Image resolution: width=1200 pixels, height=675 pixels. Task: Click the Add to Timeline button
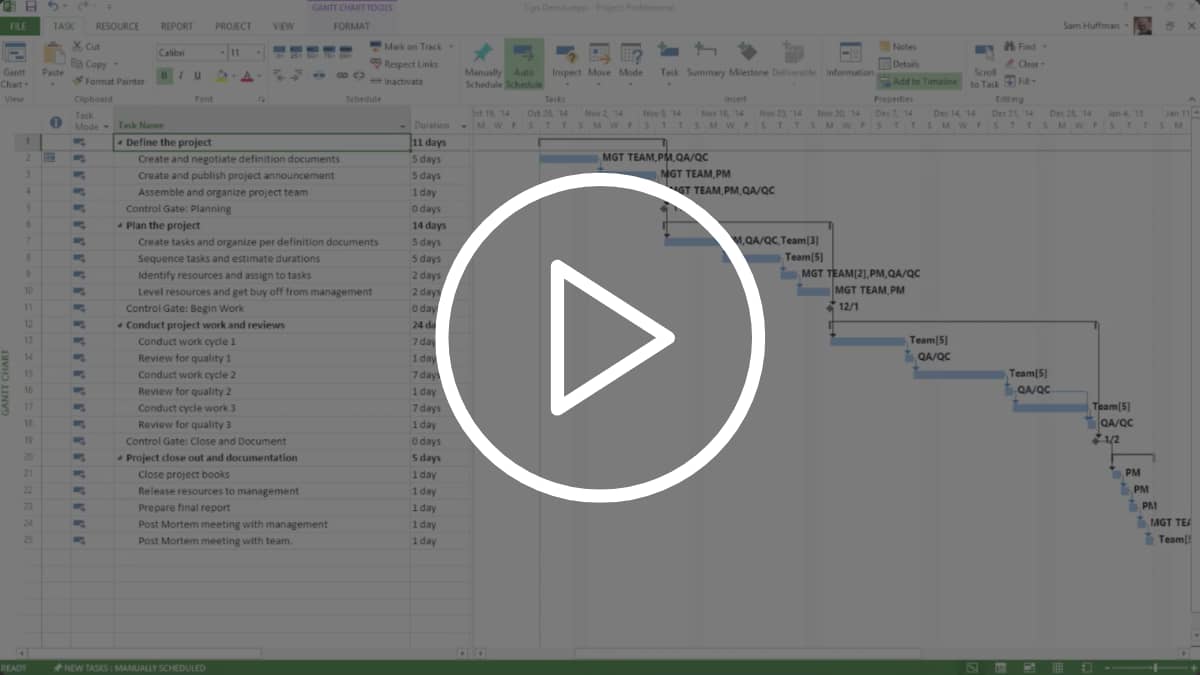pos(918,81)
